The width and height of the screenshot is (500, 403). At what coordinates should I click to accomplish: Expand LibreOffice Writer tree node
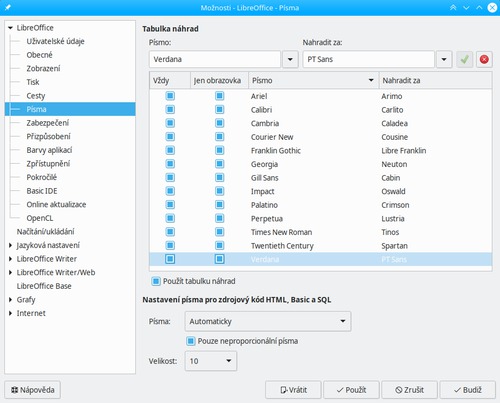pyautogui.click(x=10, y=259)
